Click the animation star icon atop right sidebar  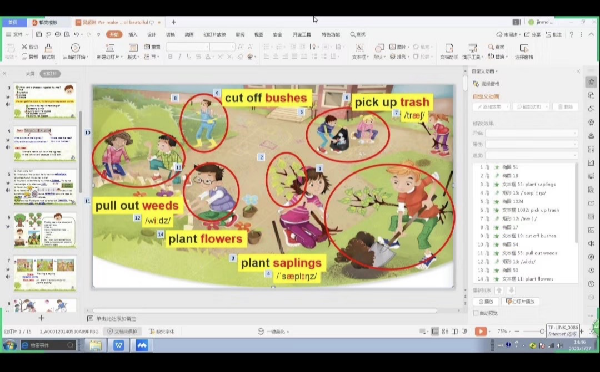592,82
